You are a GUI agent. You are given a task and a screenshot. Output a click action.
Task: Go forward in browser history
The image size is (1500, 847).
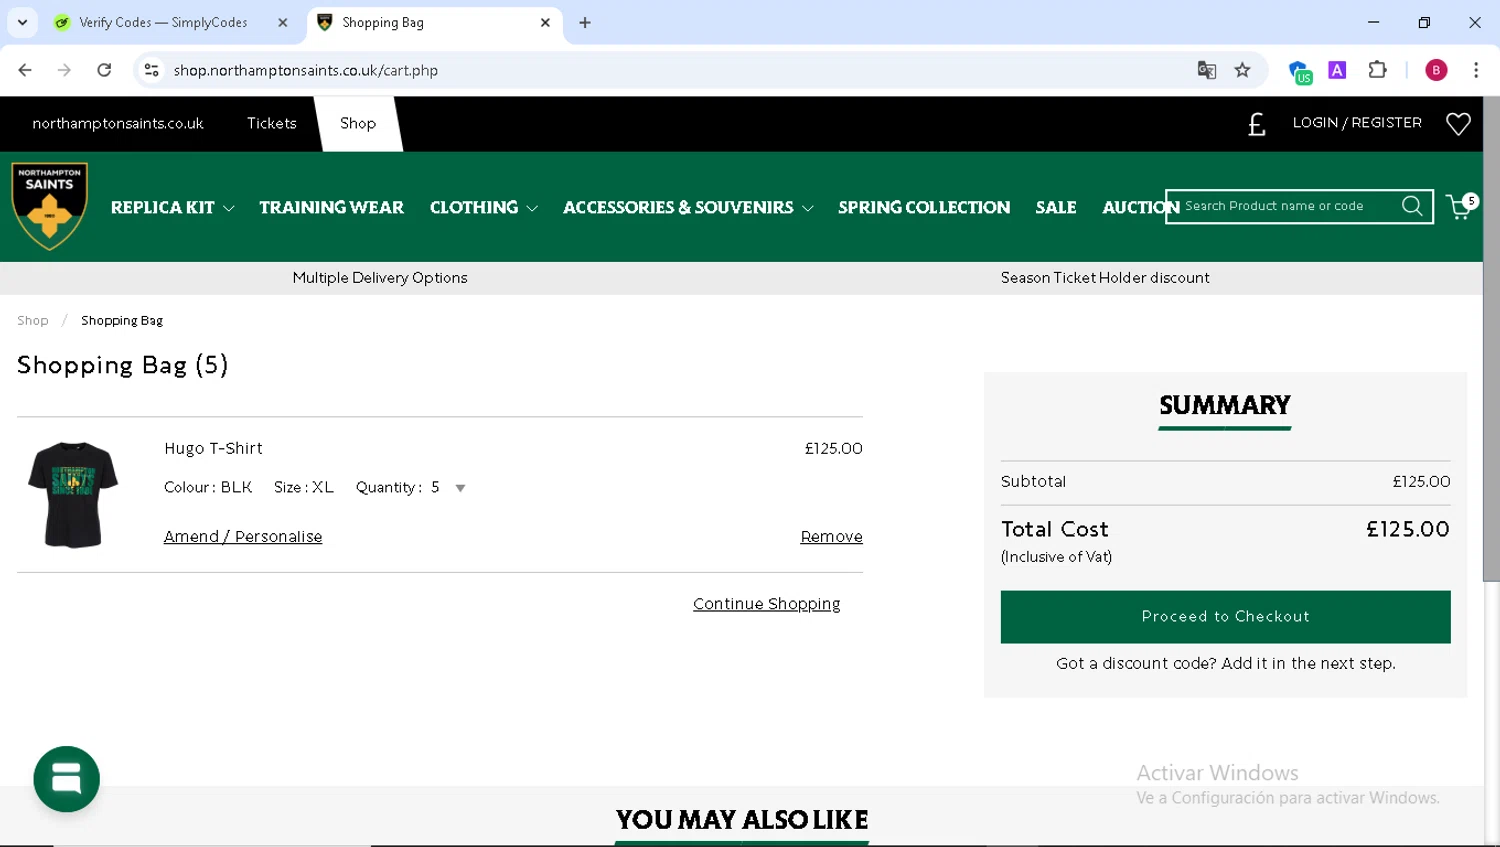tap(64, 70)
